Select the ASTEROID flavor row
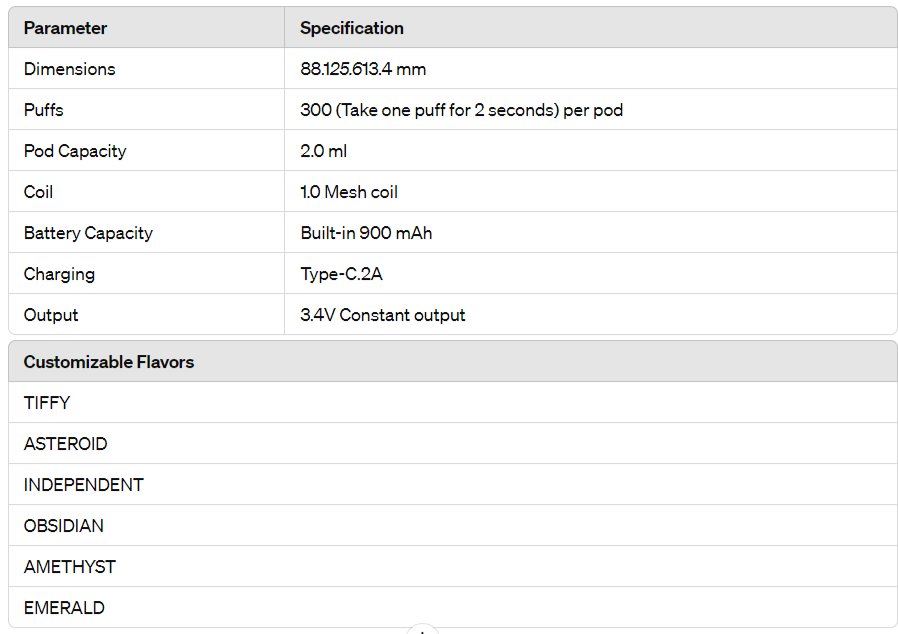 coord(452,443)
